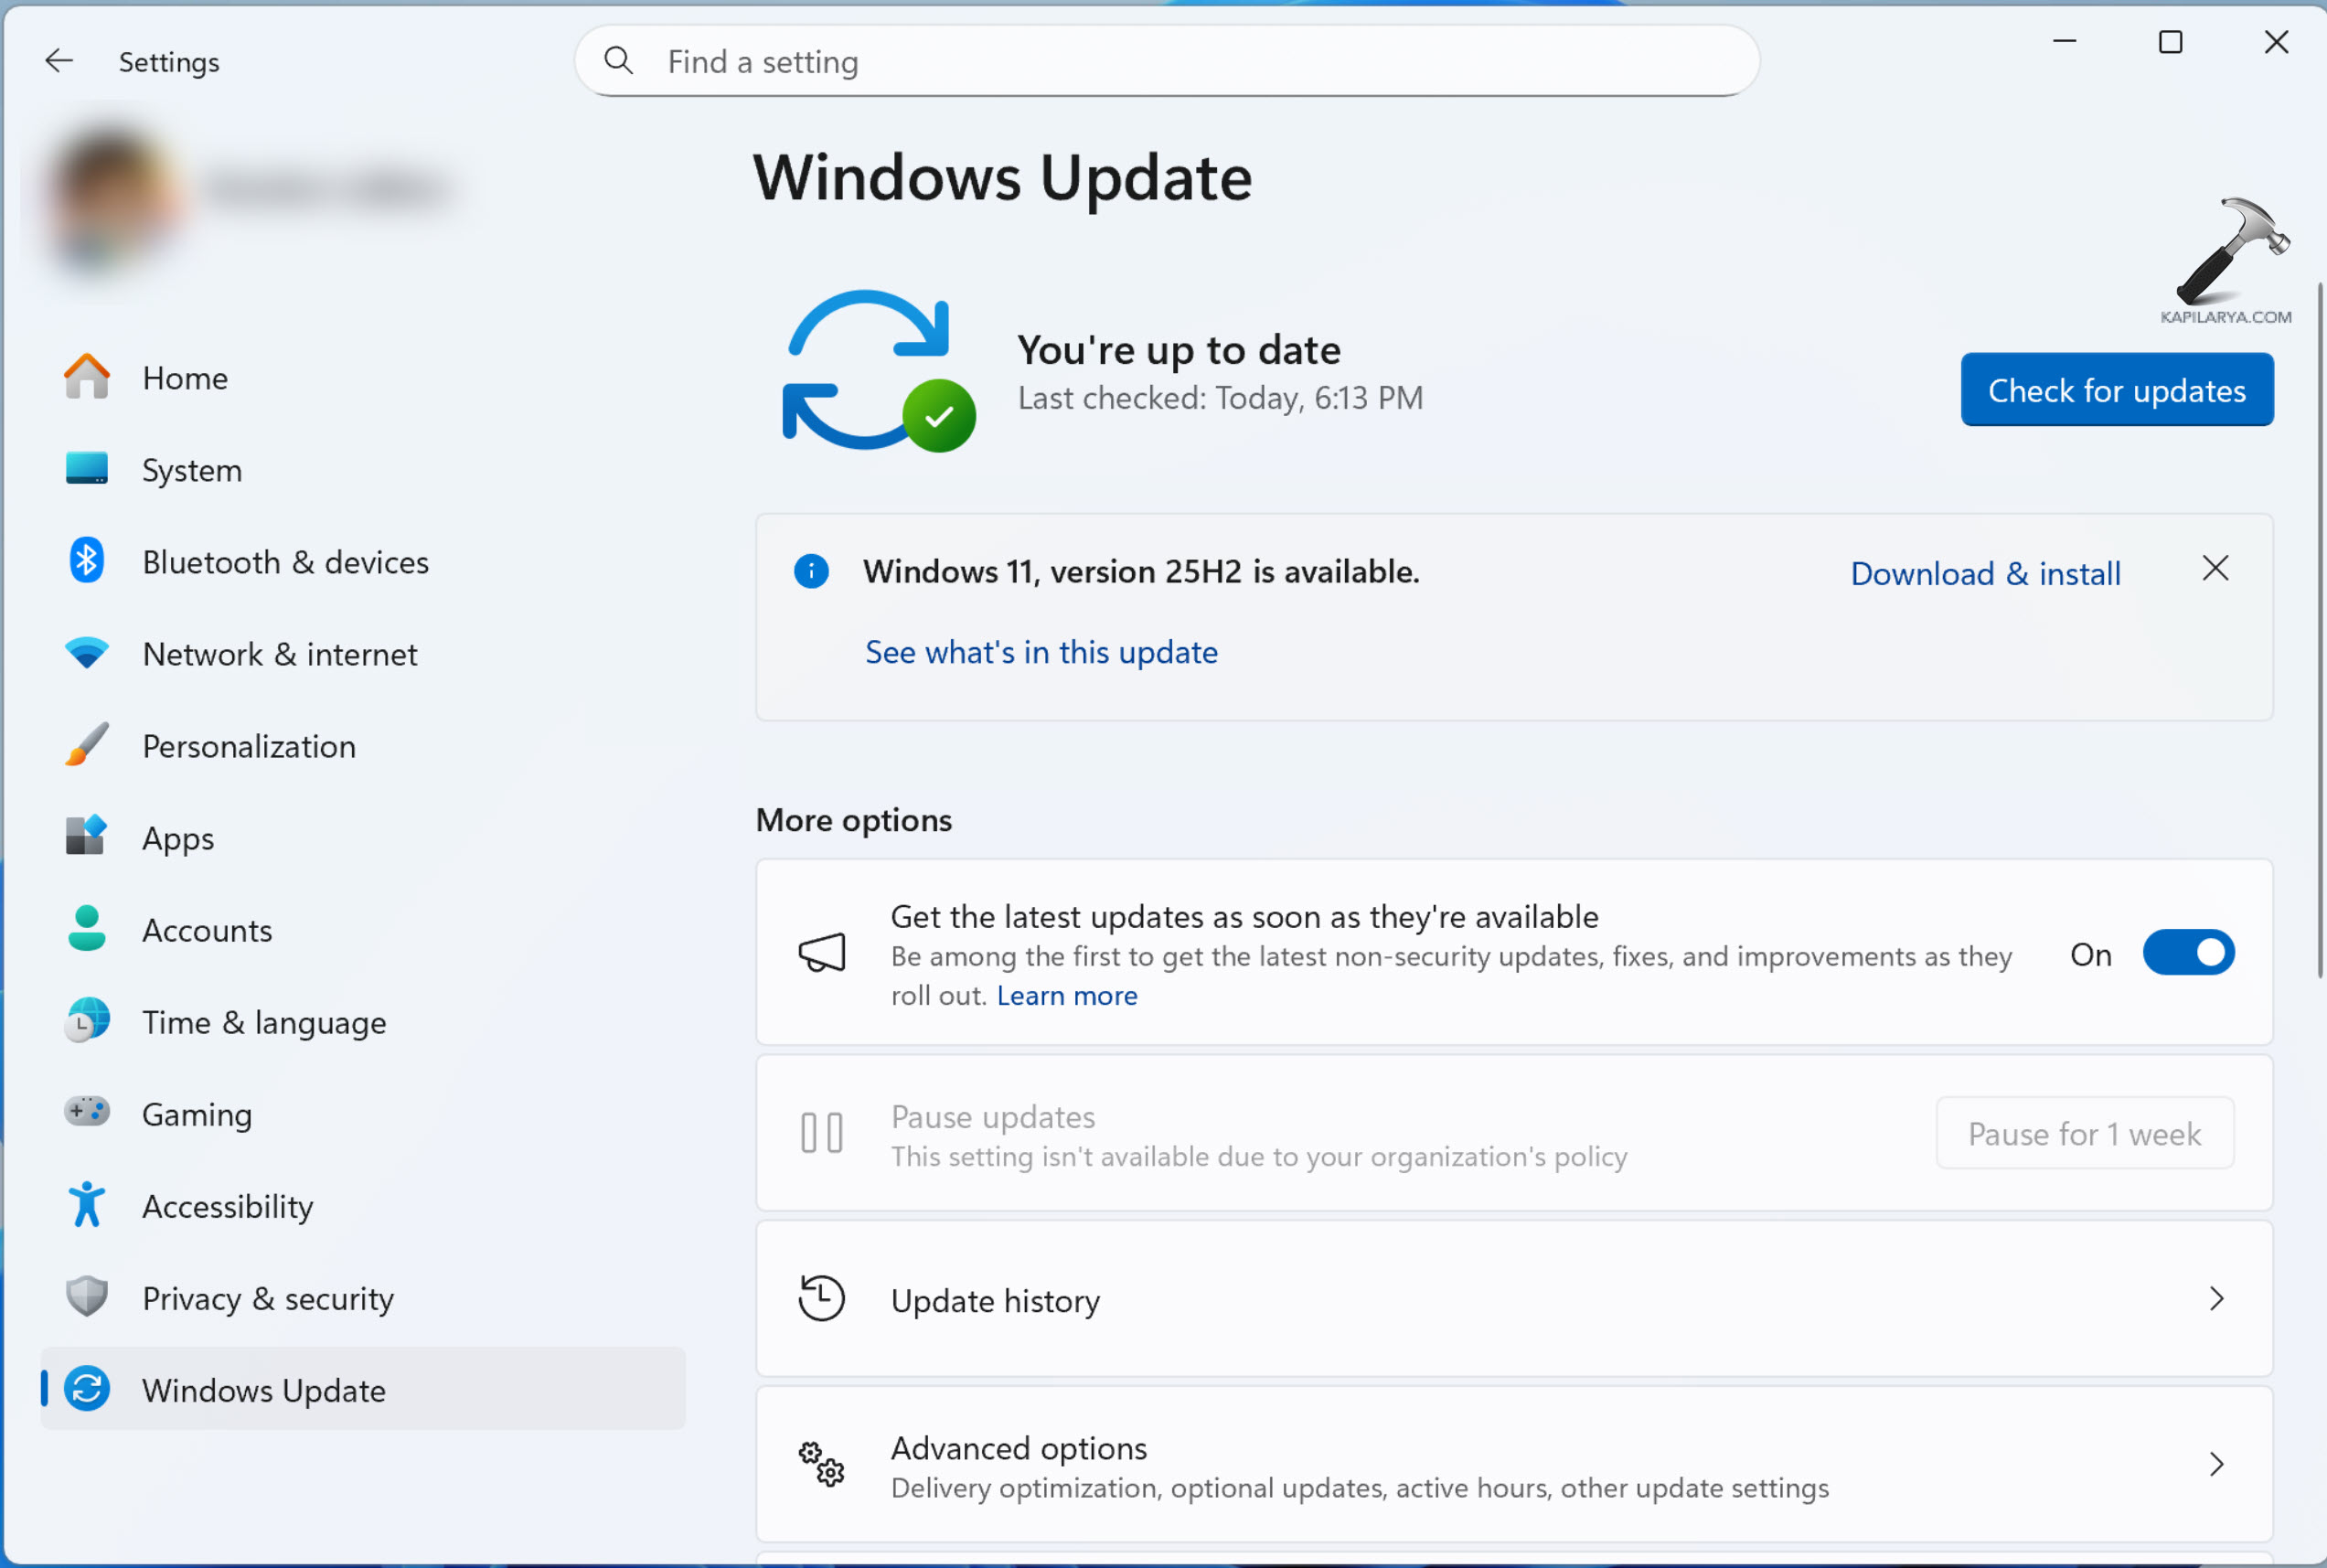Expand Advanced options chevron

(x=2216, y=1465)
